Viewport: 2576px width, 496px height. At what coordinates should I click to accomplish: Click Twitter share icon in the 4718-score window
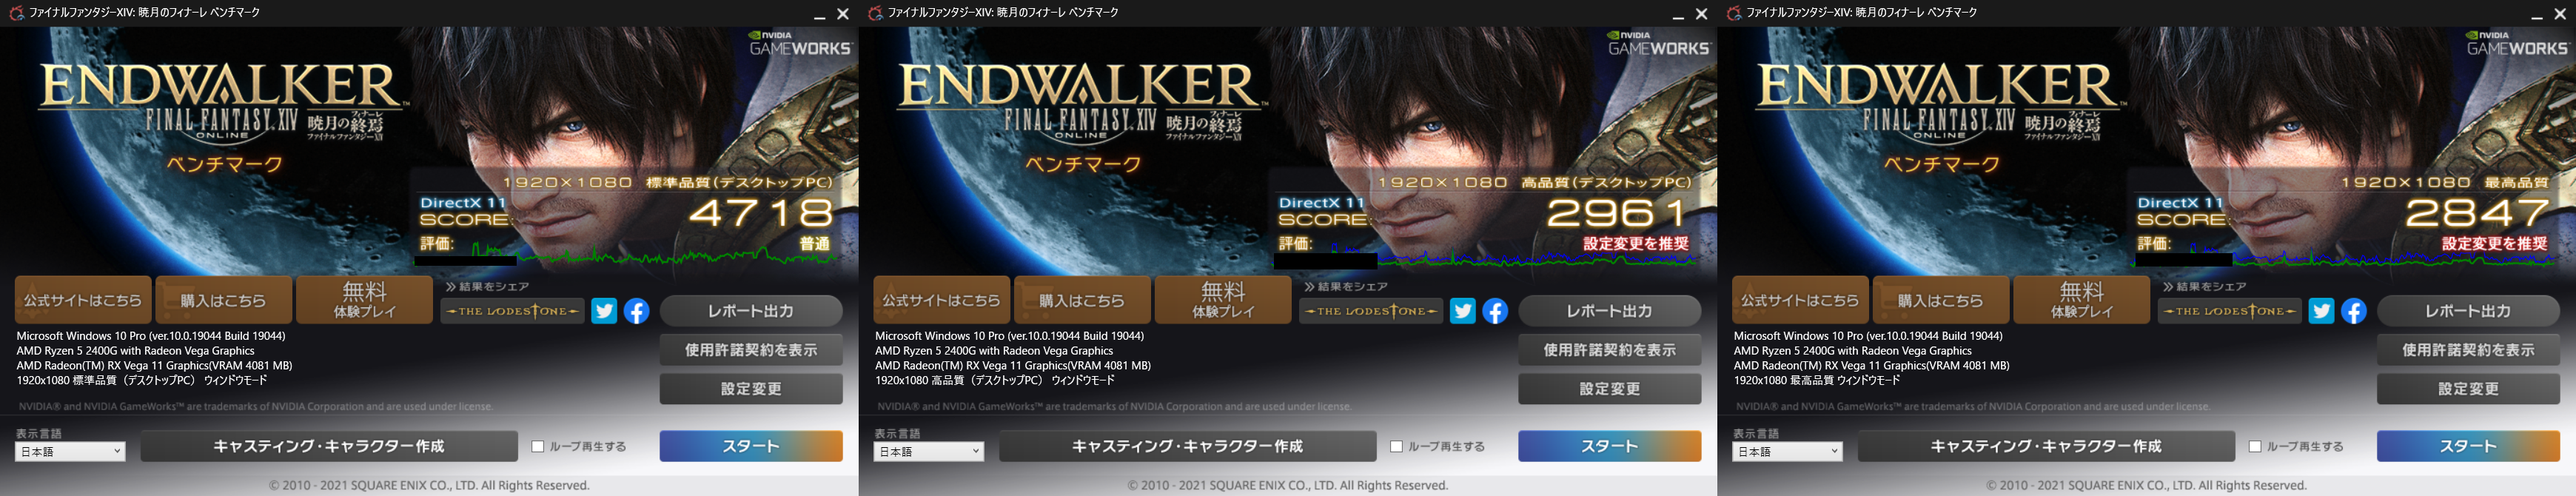click(x=604, y=311)
